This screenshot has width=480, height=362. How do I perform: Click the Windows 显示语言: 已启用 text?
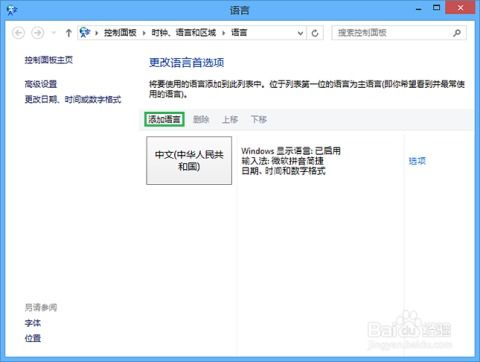pos(291,151)
